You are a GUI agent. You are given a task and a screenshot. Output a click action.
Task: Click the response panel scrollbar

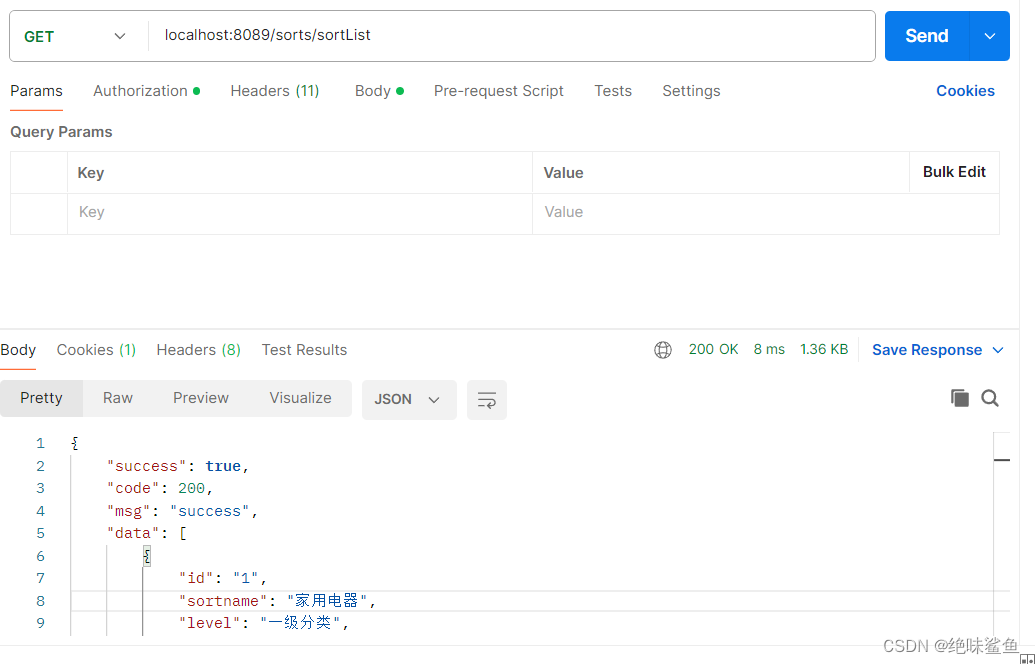pyautogui.click(x=1002, y=460)
